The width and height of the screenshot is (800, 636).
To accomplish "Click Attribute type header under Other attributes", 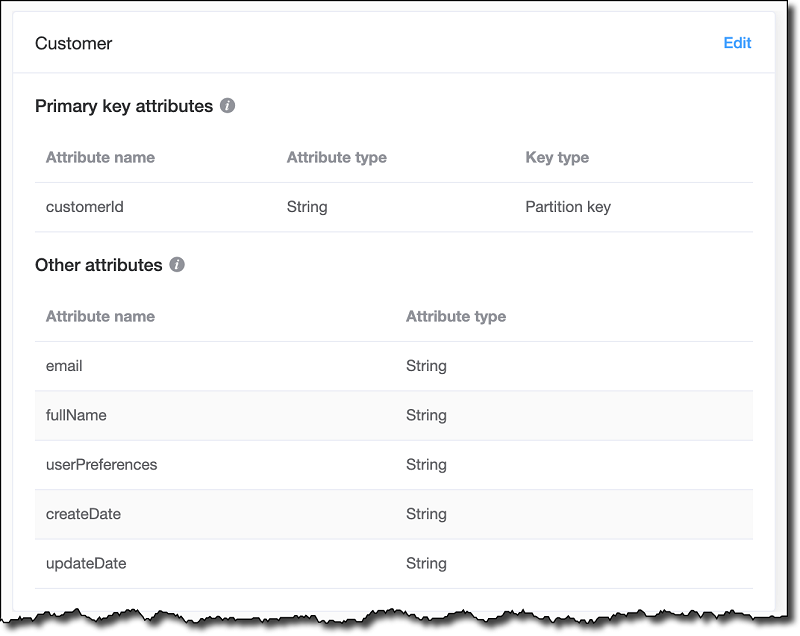I will point(455,316).
